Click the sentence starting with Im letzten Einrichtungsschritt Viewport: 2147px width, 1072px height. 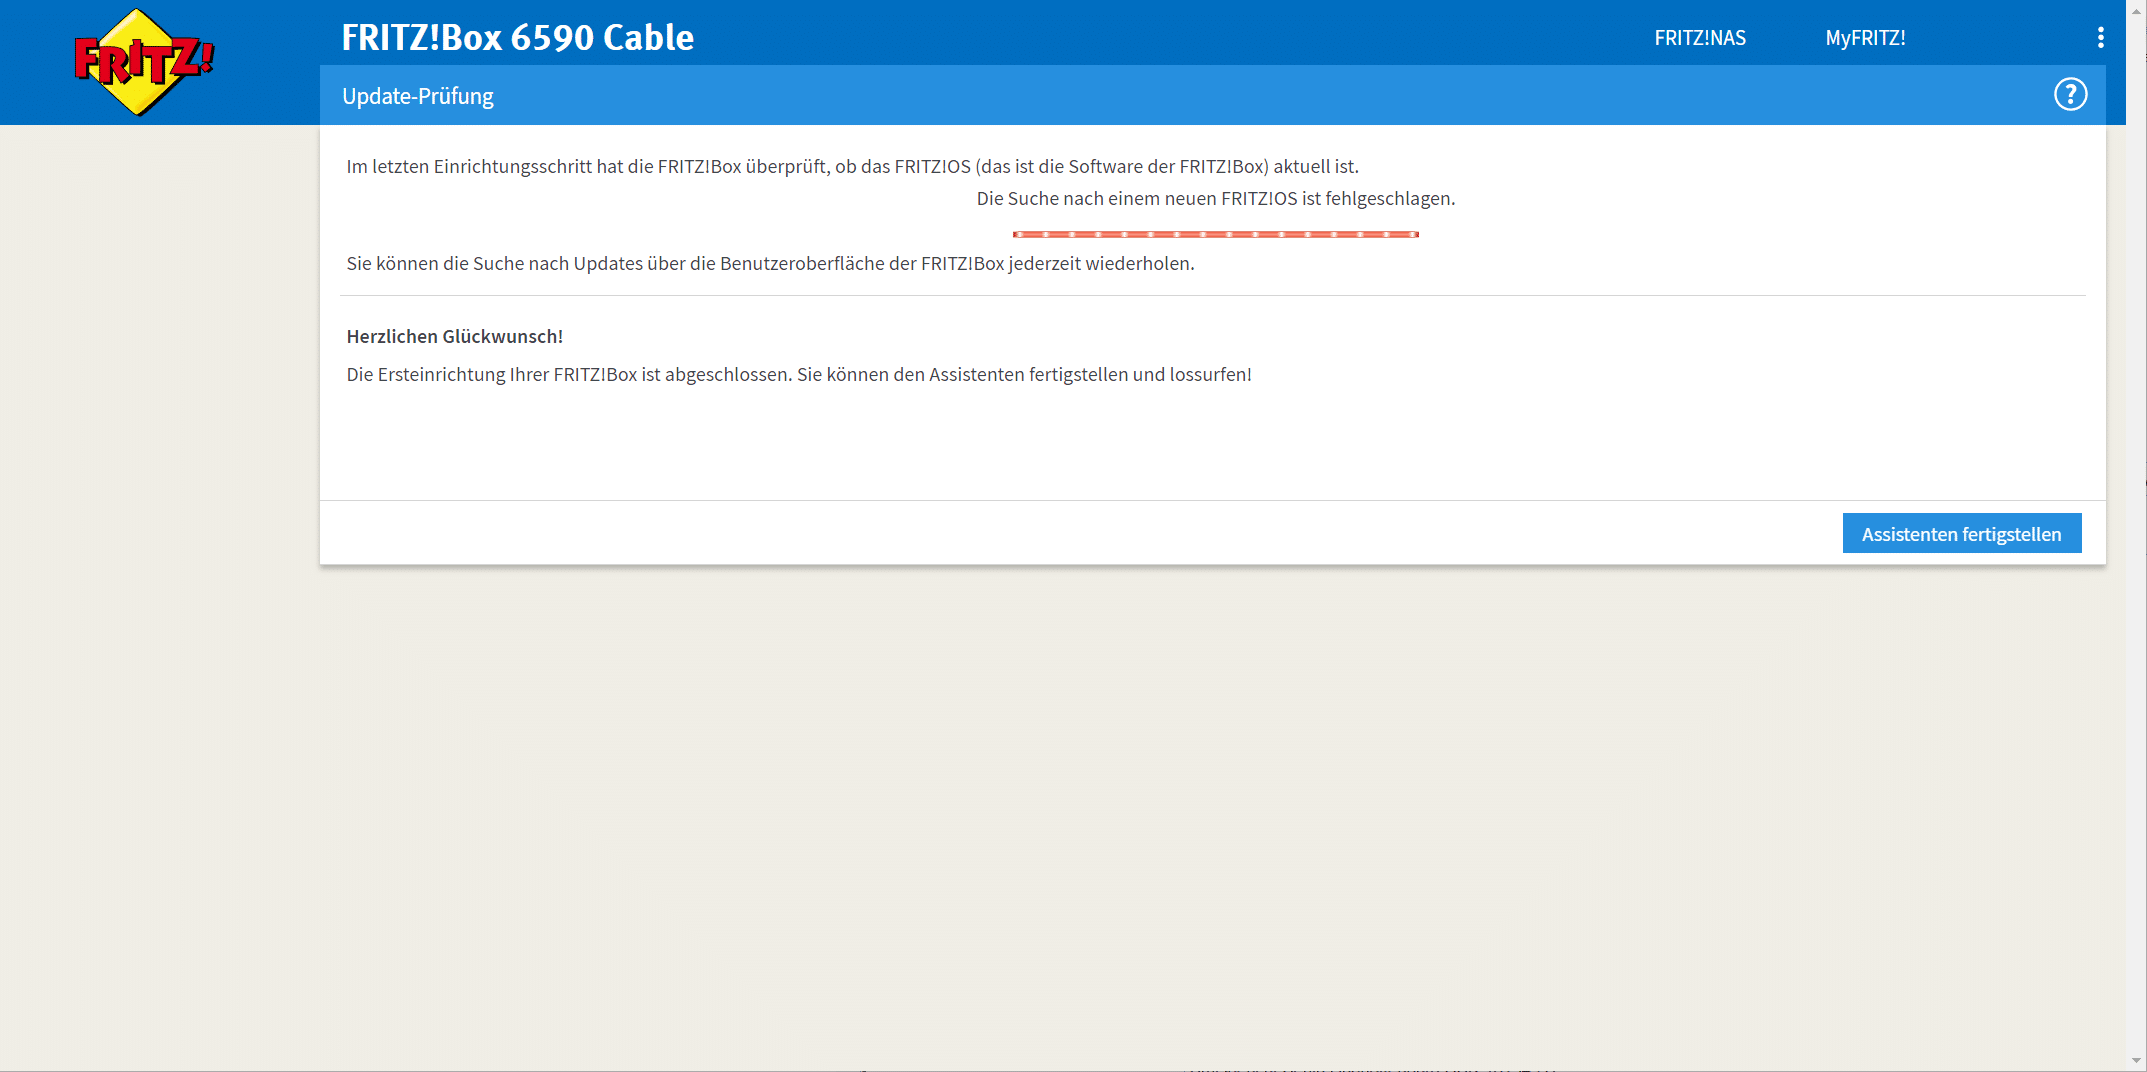pos(852,167)
